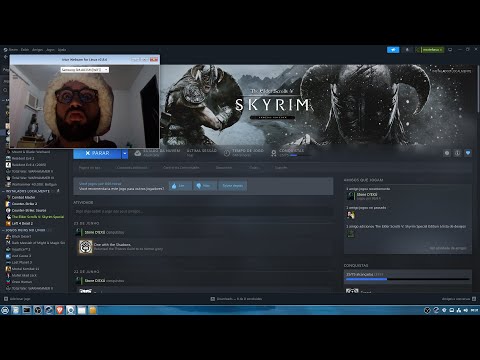Click the small achievements progress bar in header
The width and height of the screenshot is (480, 360).
click(301, 155)
